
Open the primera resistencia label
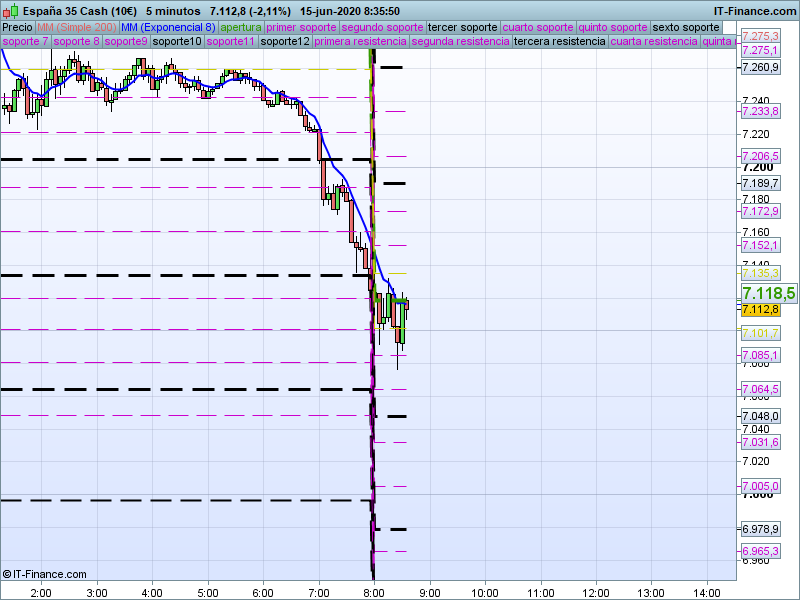[x=360, y=41]
